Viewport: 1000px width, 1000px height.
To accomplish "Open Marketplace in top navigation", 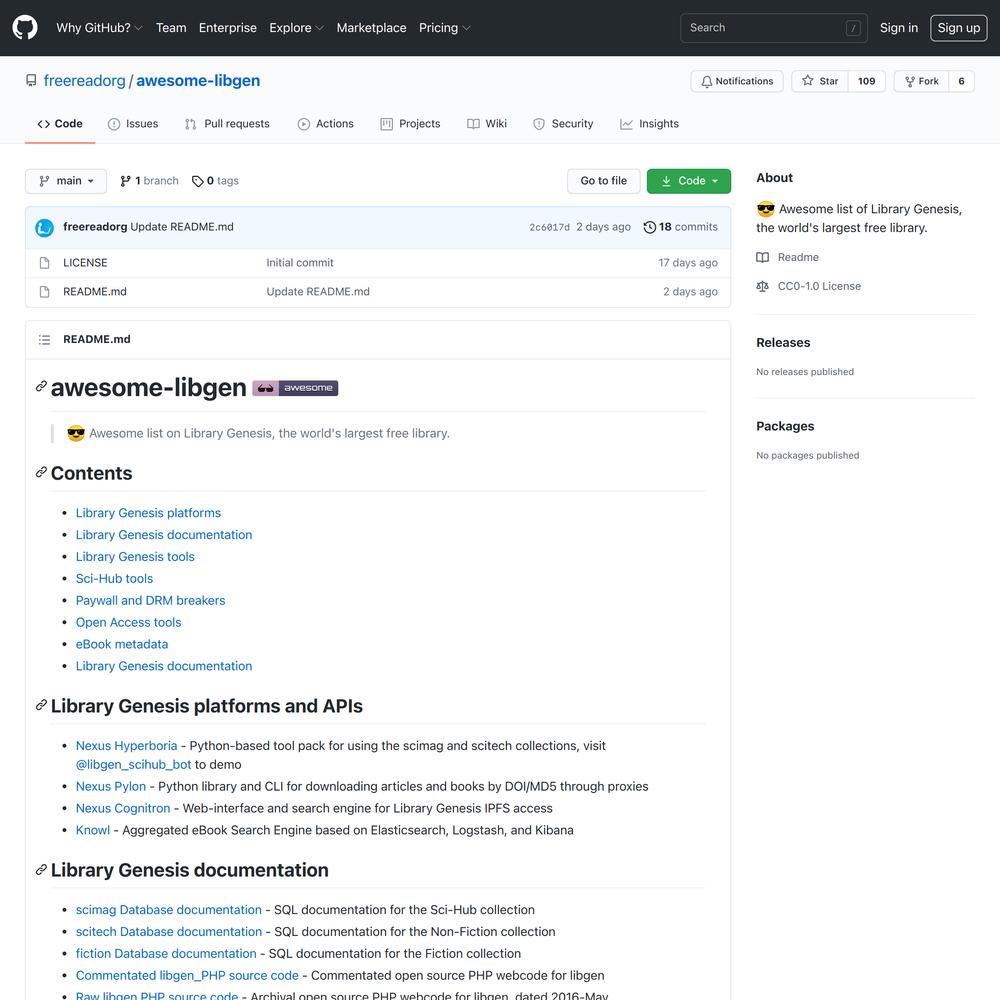I will tap(371, 28).
